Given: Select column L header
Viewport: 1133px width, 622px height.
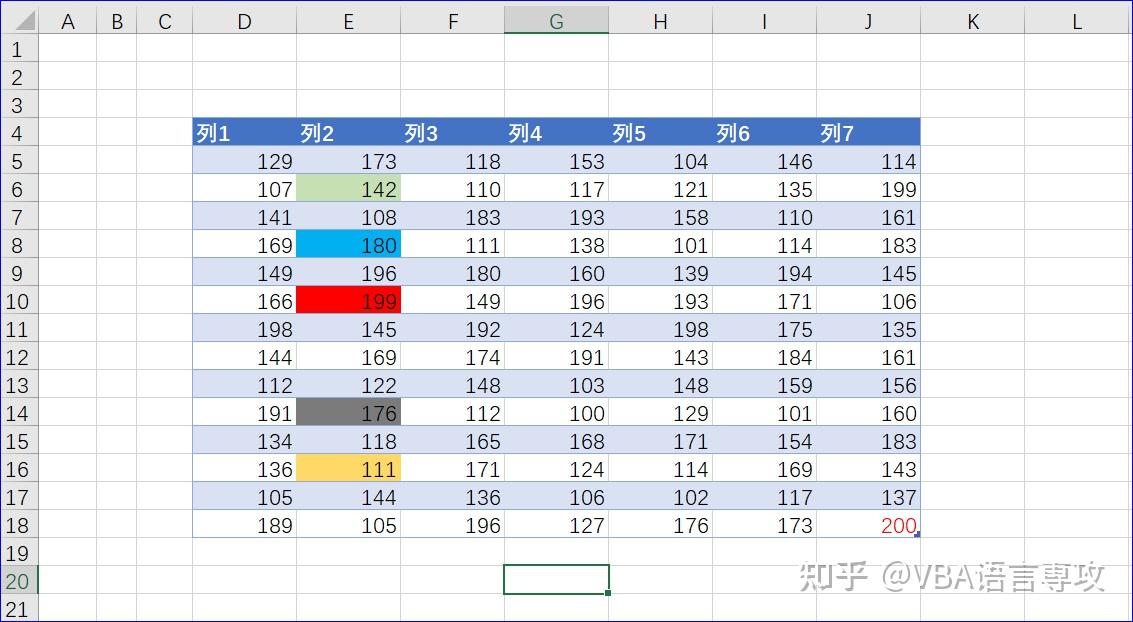Looking at the screenshot, I should [1077, 21].
